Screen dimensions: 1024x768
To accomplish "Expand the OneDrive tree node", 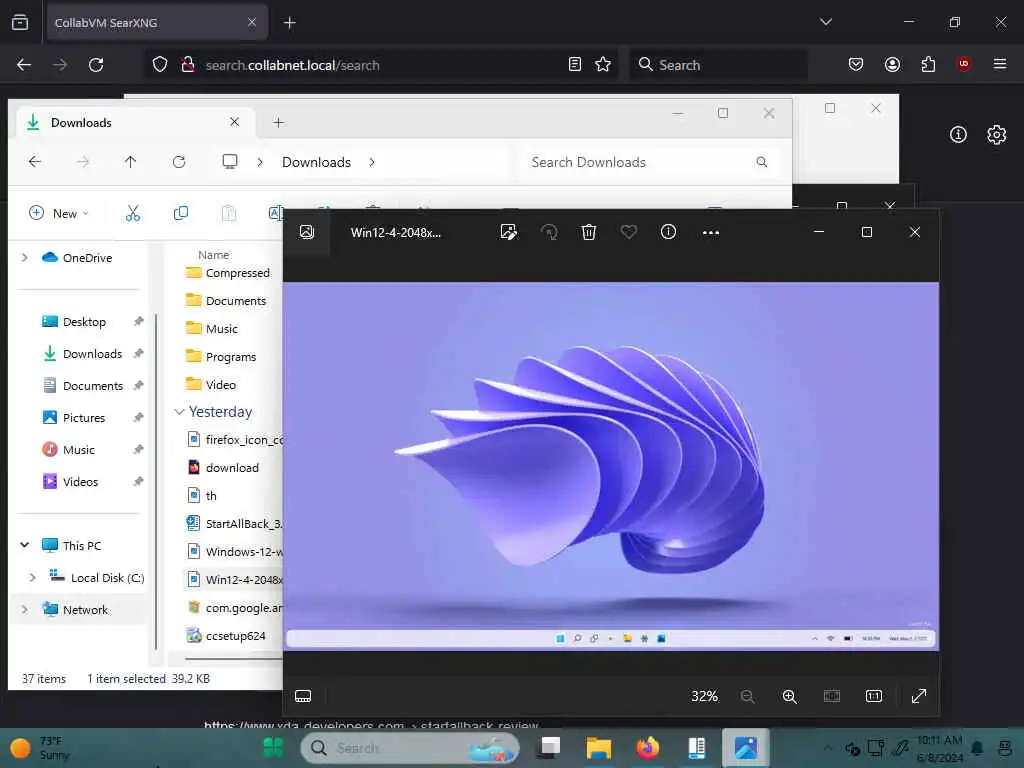I will point(25,258).
